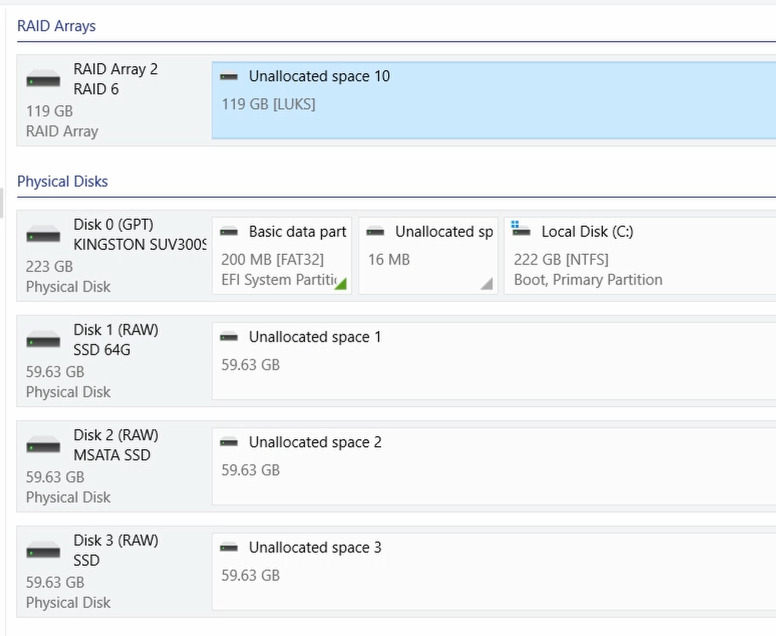
Task: Click the Disk 3 SSD drive icon
Action: click(43, 551)
